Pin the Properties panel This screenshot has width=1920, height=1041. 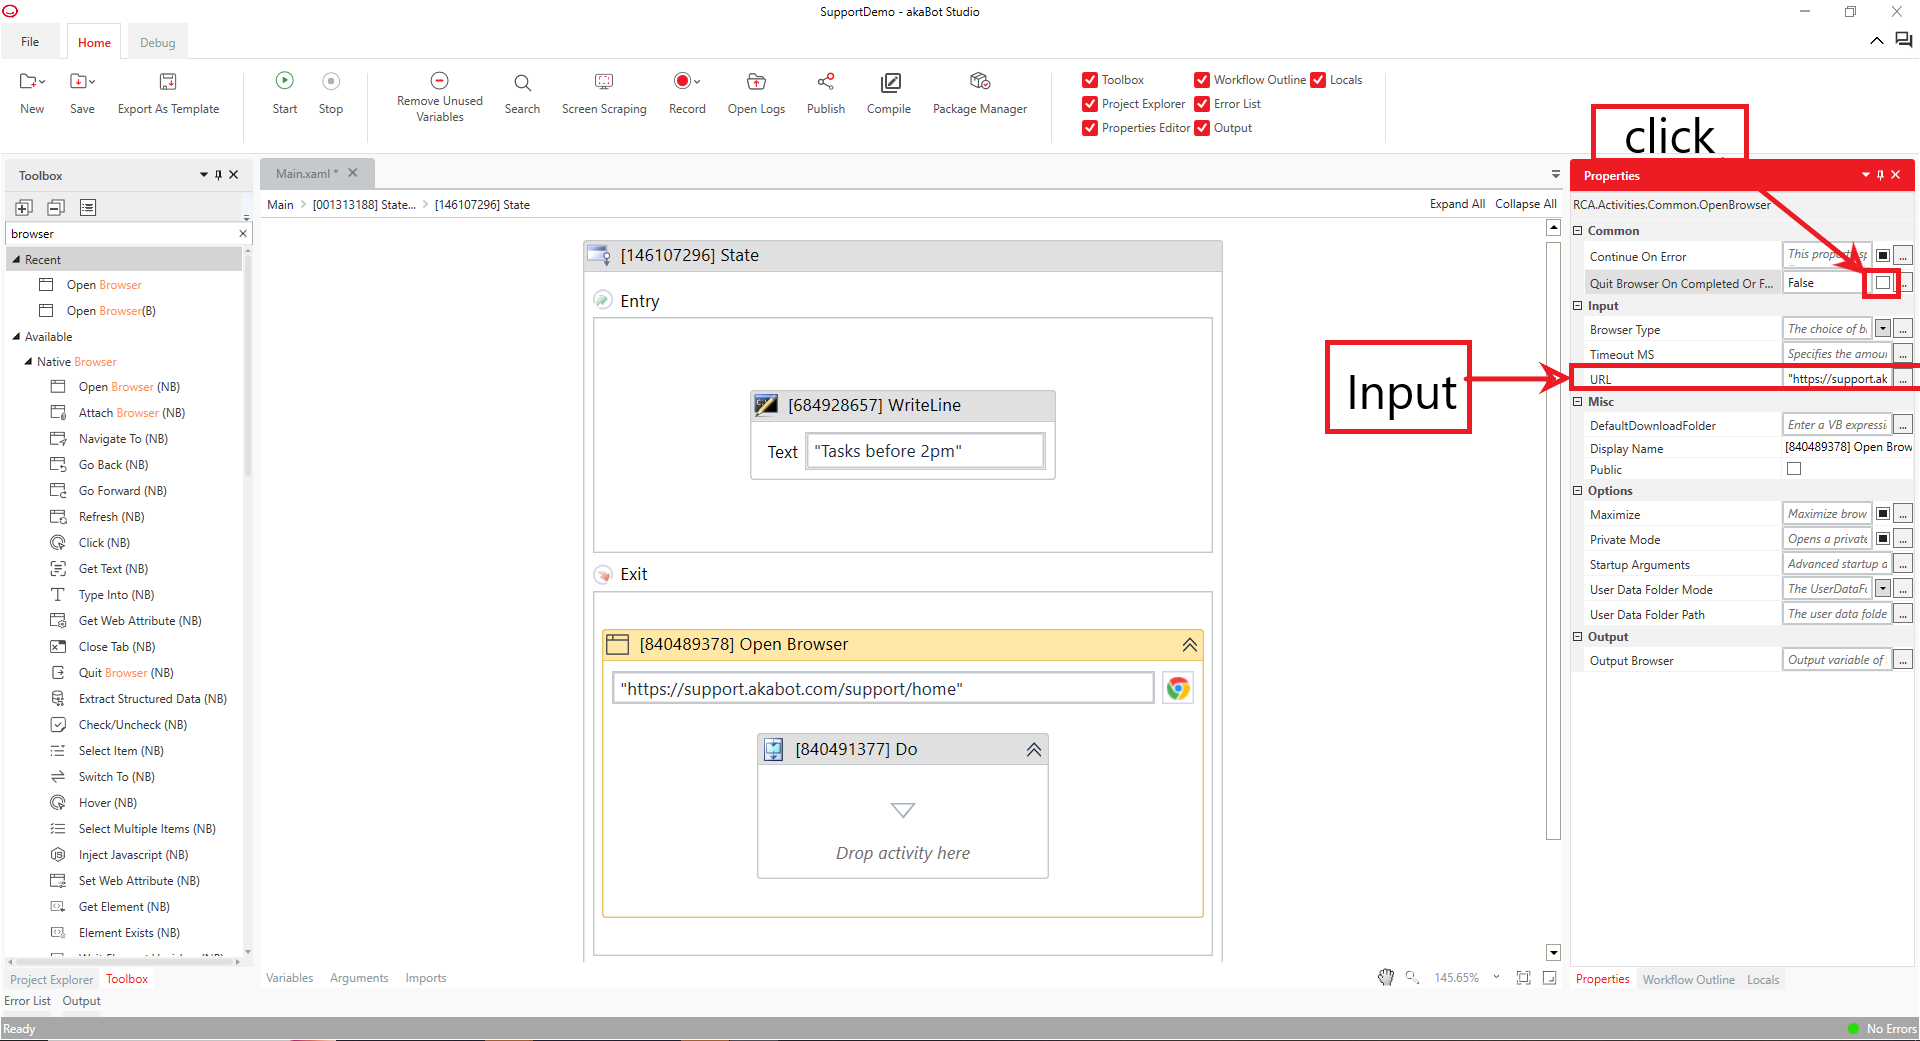tap(1880, 175)
